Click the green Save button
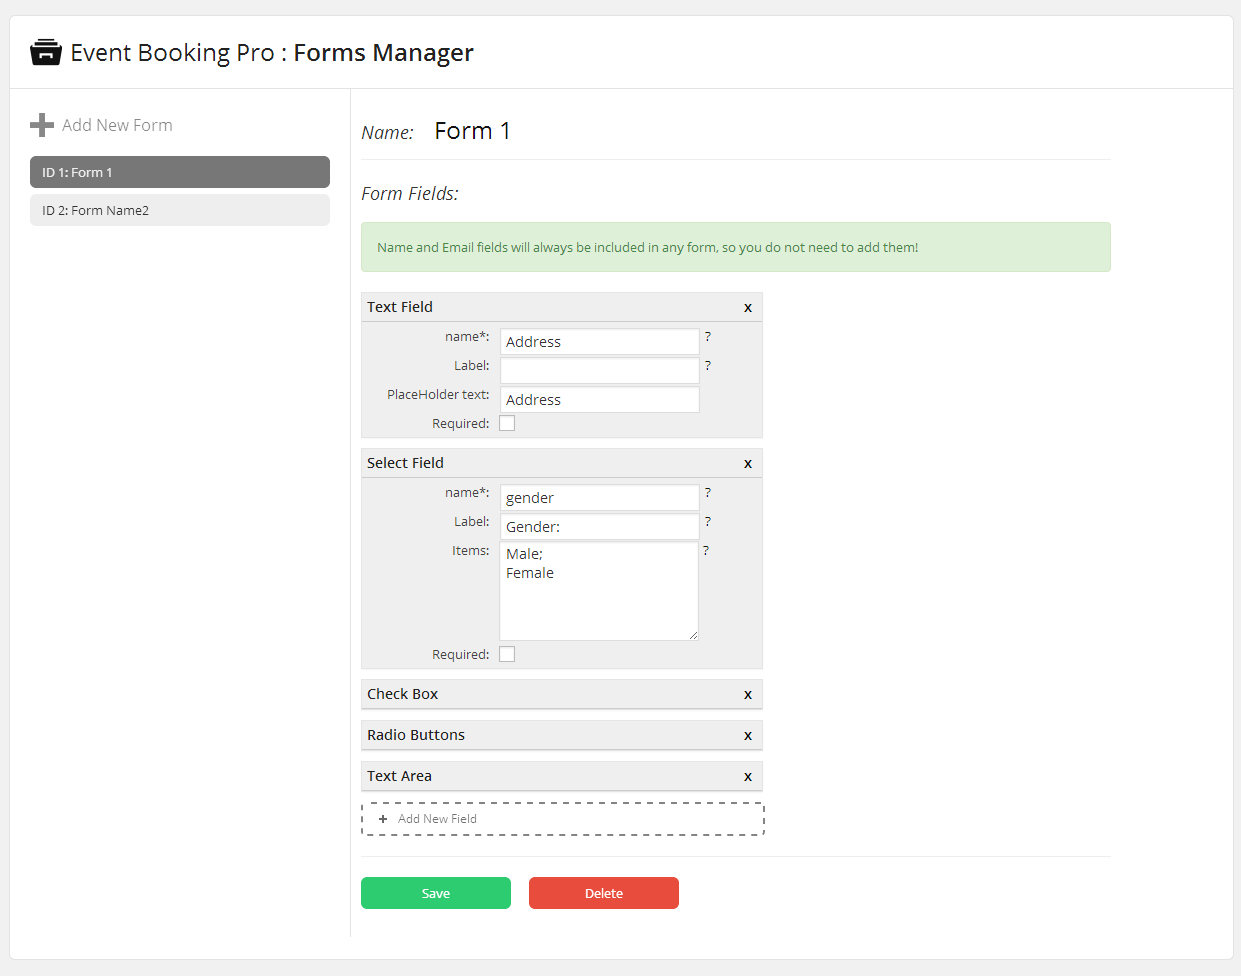The image size is (1241, 976). click(436, 893)
